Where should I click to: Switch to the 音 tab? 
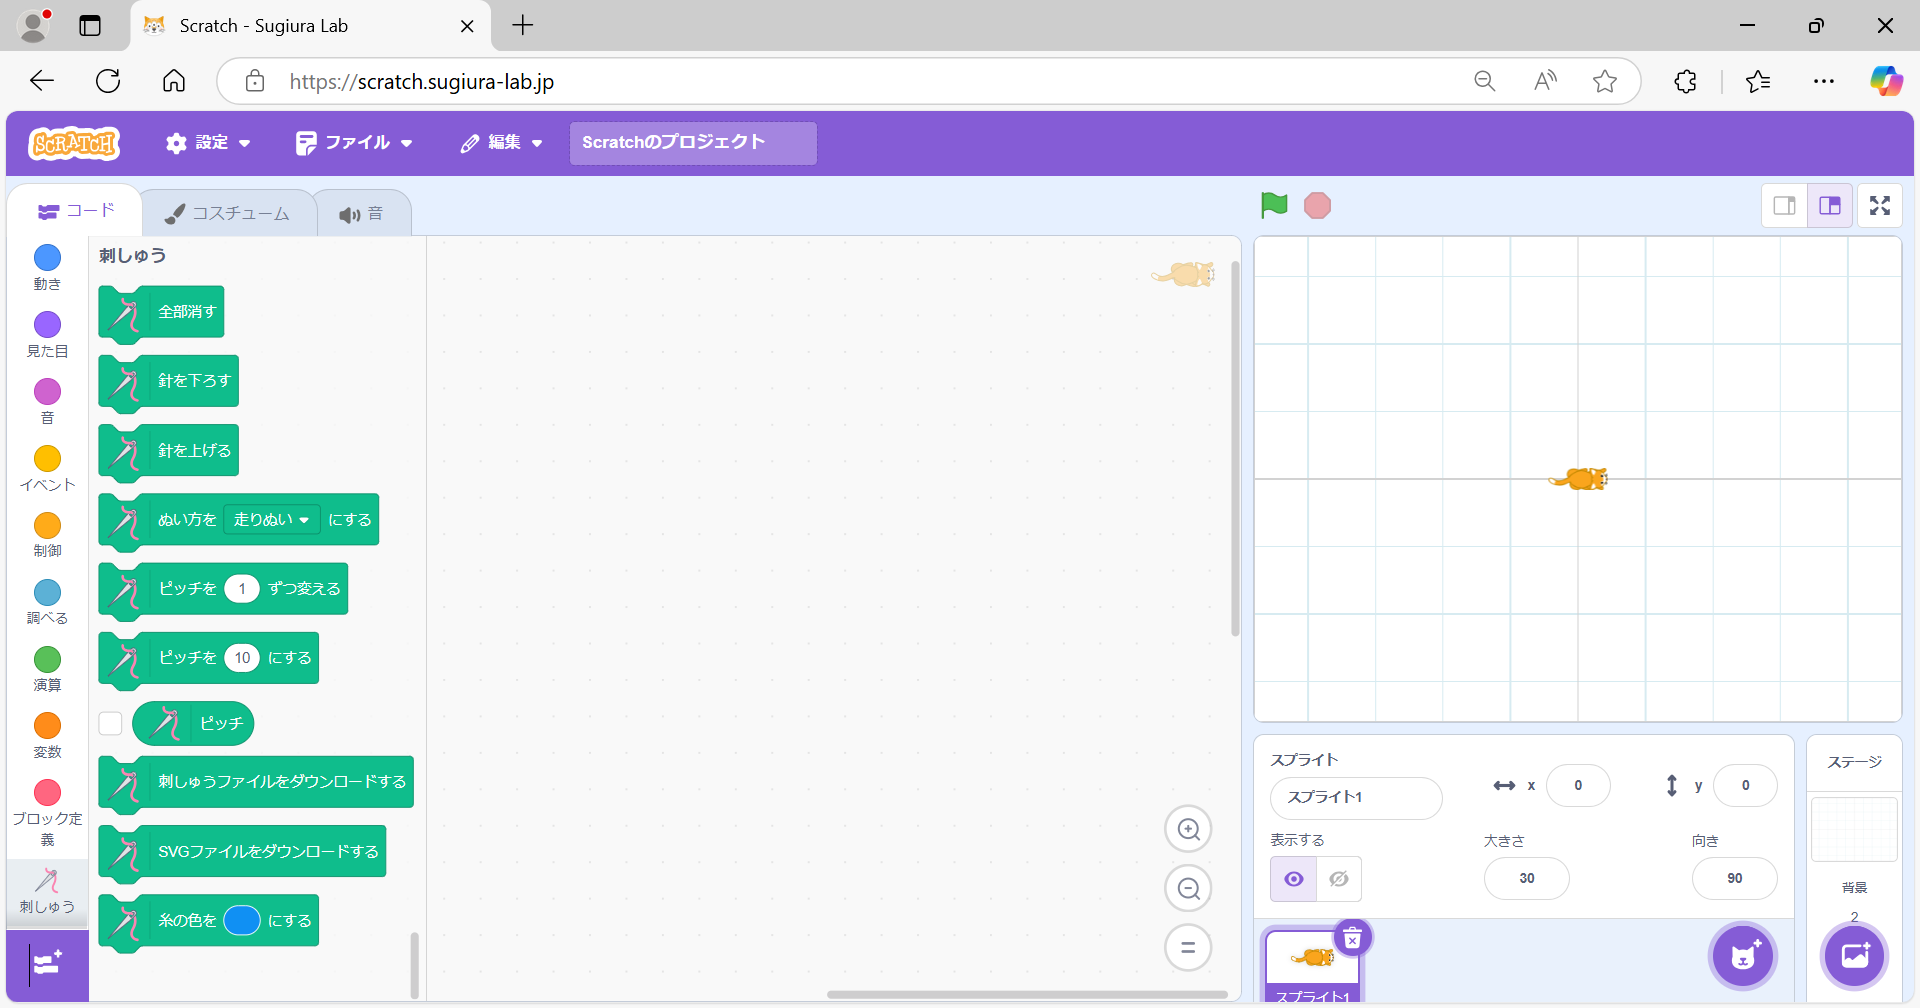[361, 214]
